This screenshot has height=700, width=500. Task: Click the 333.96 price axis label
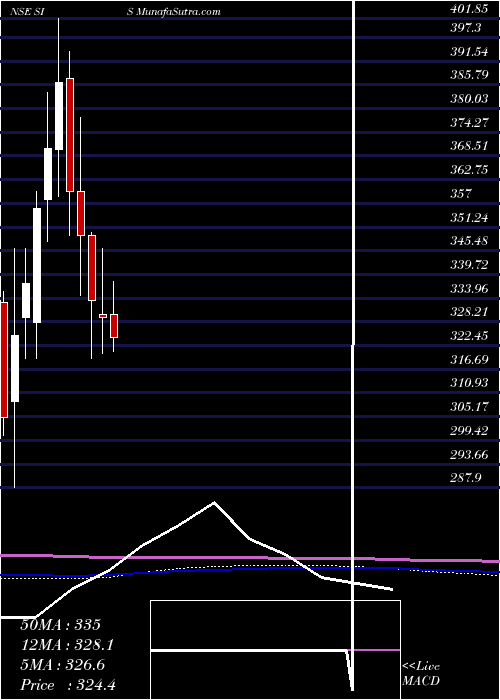pyautogui.click(x=470, y=288)
